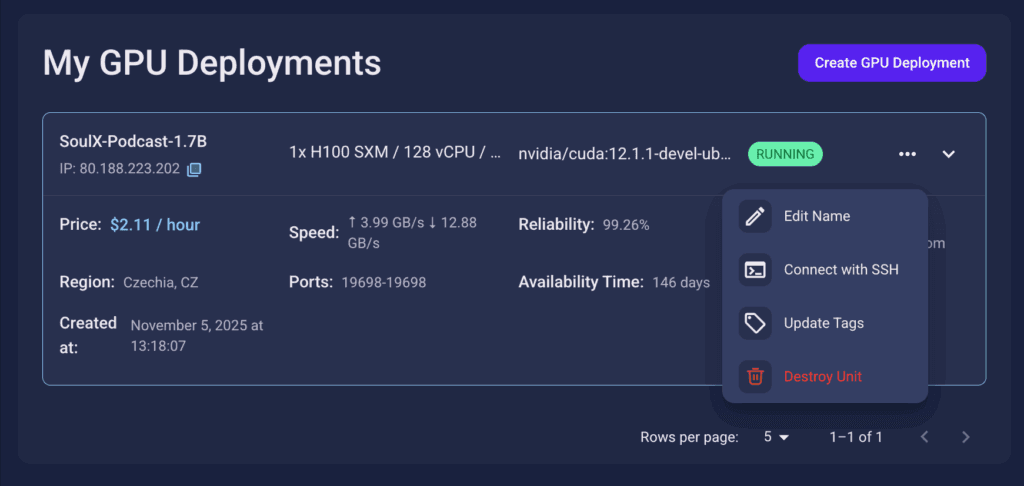Viewport: 1024px width, 486px height.
Task: Select the Update Tags text option
Action: coord(823,323)
